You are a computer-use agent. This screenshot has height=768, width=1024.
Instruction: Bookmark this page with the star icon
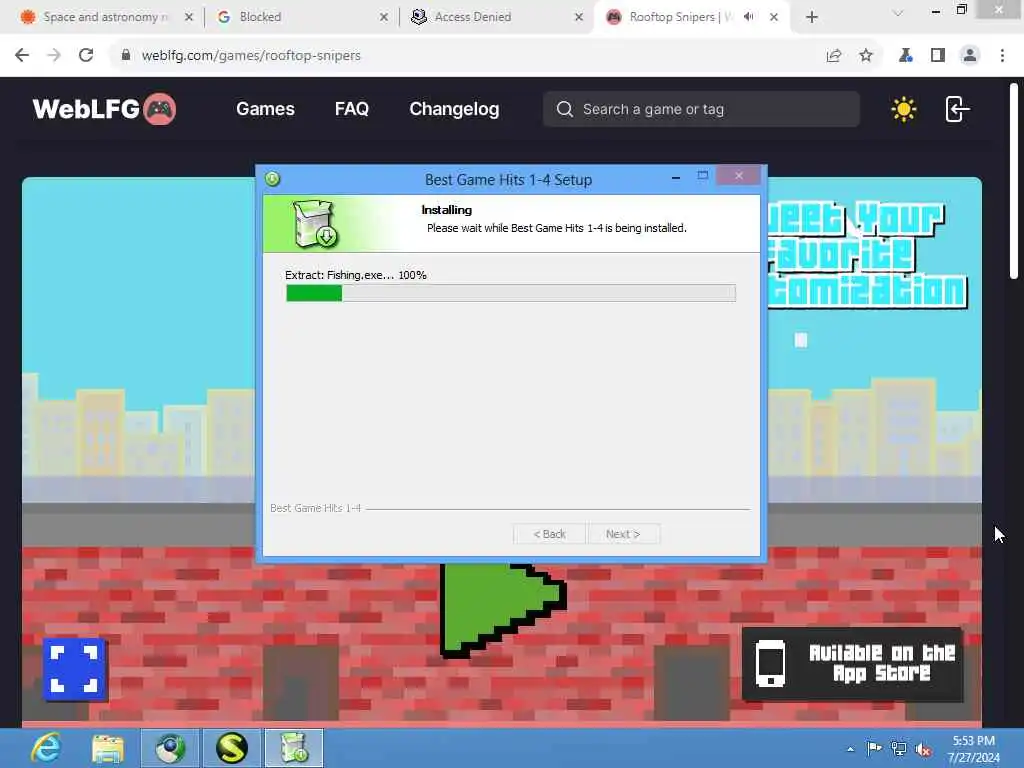[x=866, y=56]
